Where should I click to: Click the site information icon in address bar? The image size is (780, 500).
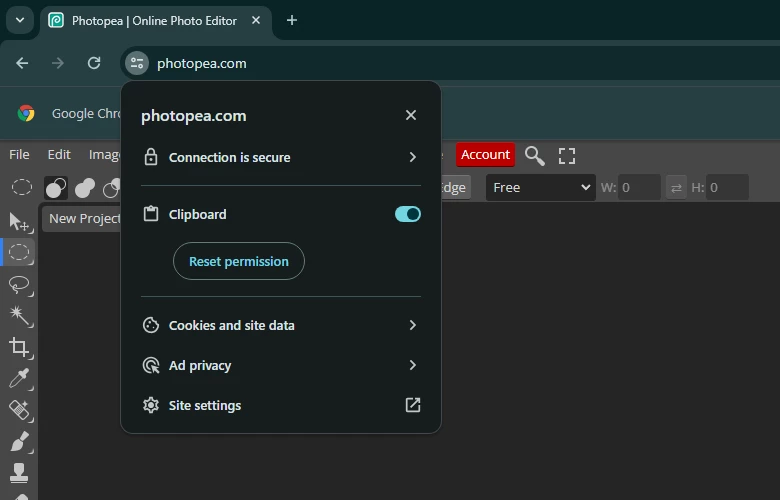click(136, 63)
